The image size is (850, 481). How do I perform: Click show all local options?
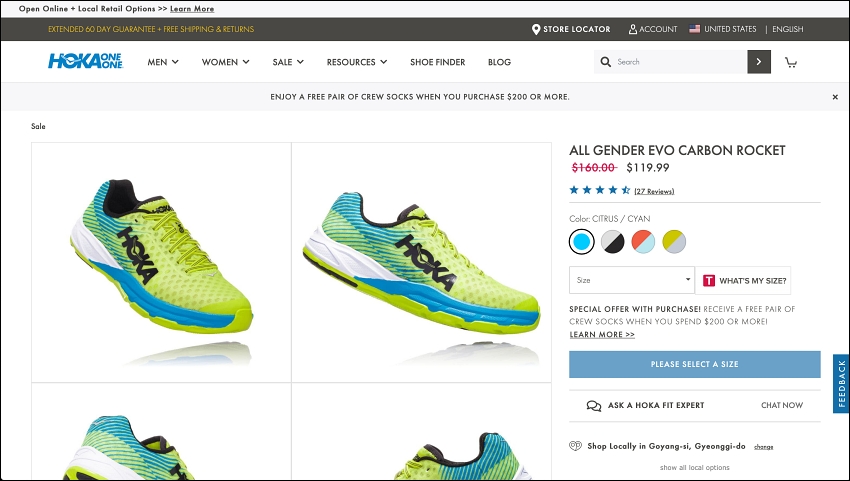pyautogui.click(x=694, y=467)
